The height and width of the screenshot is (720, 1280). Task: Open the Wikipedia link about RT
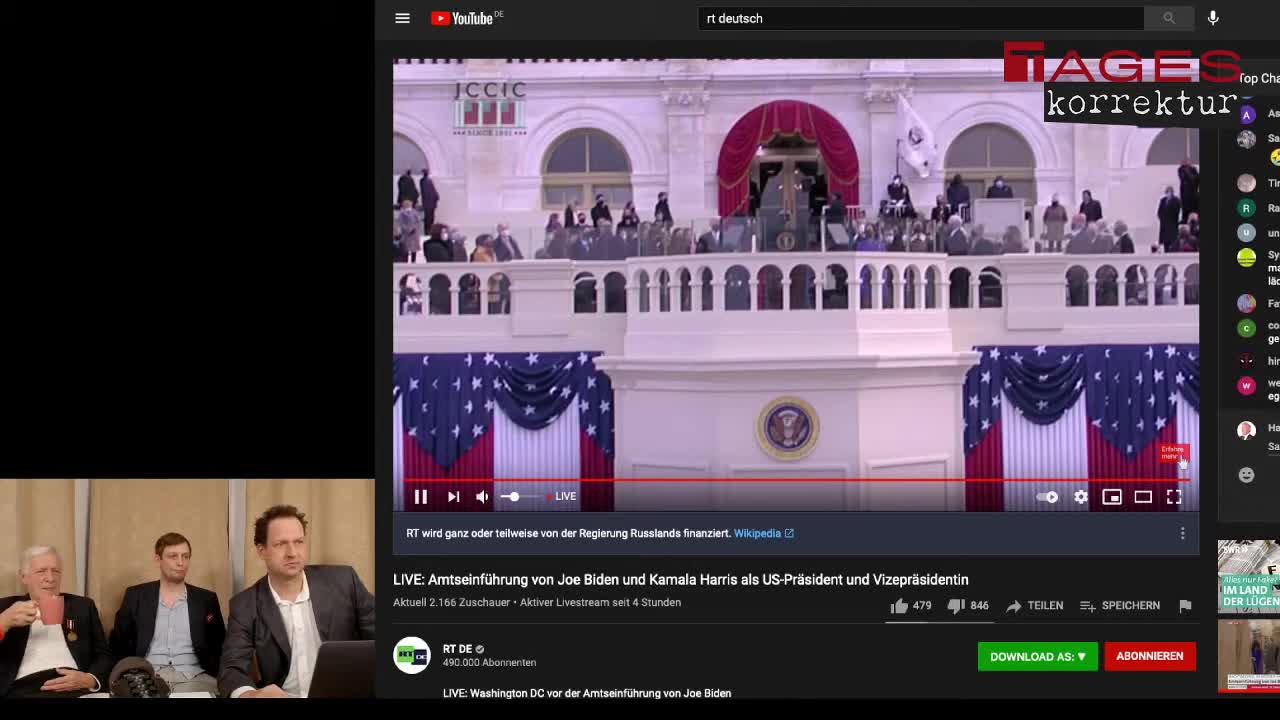(x=764, y=533)
